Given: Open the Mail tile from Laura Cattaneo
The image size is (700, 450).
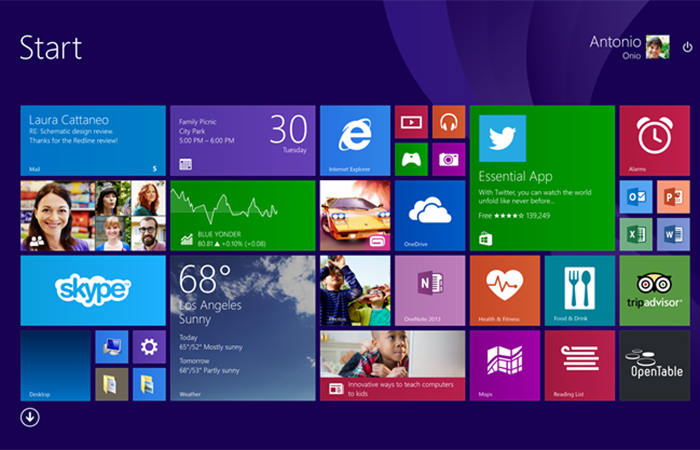Looking at the screenshot, I should [93, 141].
